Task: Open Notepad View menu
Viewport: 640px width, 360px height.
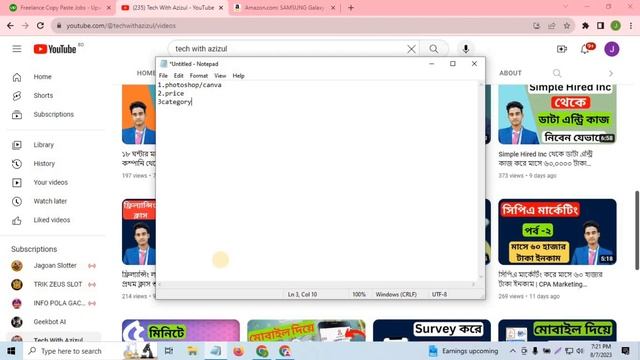Action: (x=220, y=76)
